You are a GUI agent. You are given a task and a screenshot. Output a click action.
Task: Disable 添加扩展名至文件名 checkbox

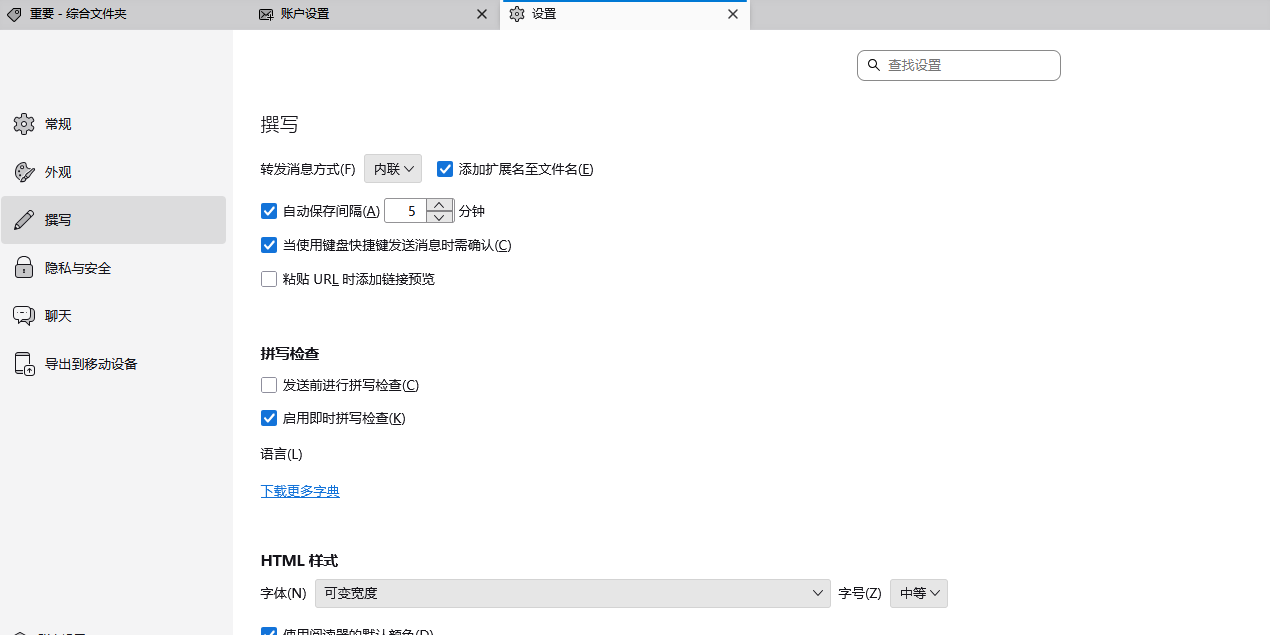pos(446,169)
